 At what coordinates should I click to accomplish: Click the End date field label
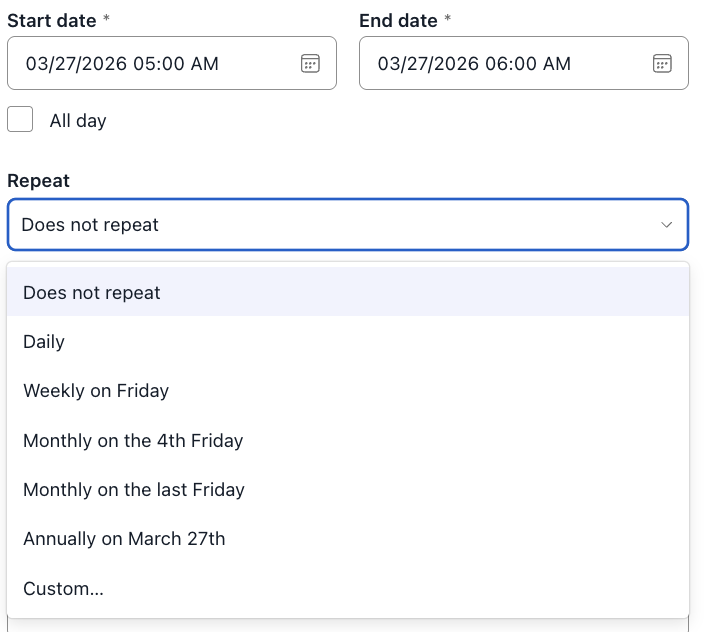[398, 19]
